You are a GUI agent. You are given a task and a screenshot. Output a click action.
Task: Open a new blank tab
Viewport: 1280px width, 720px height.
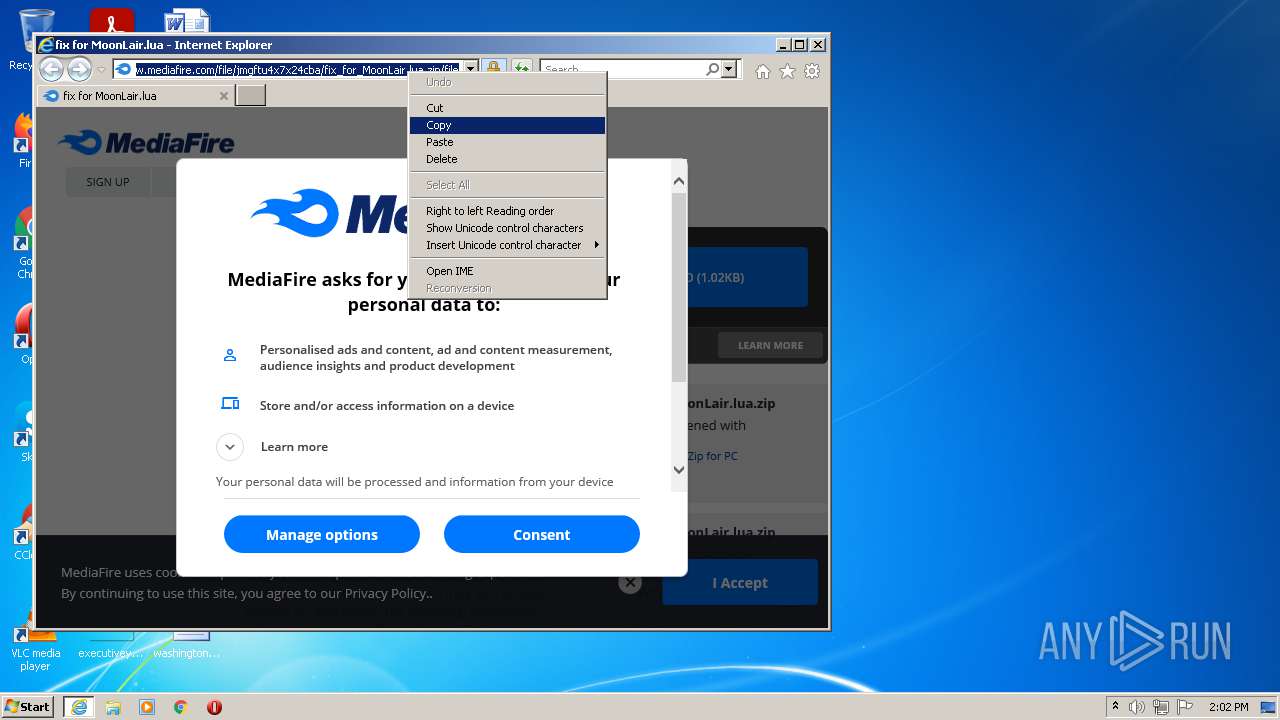(x=250, y=96)
